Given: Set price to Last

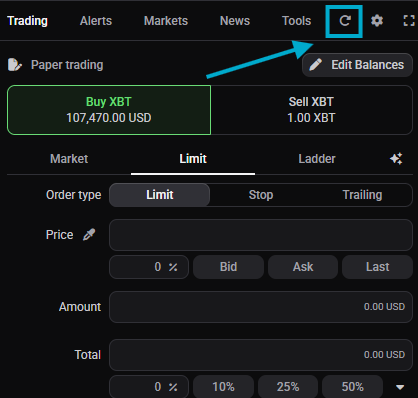Looking at the screenshot, I should pos(377,267).
